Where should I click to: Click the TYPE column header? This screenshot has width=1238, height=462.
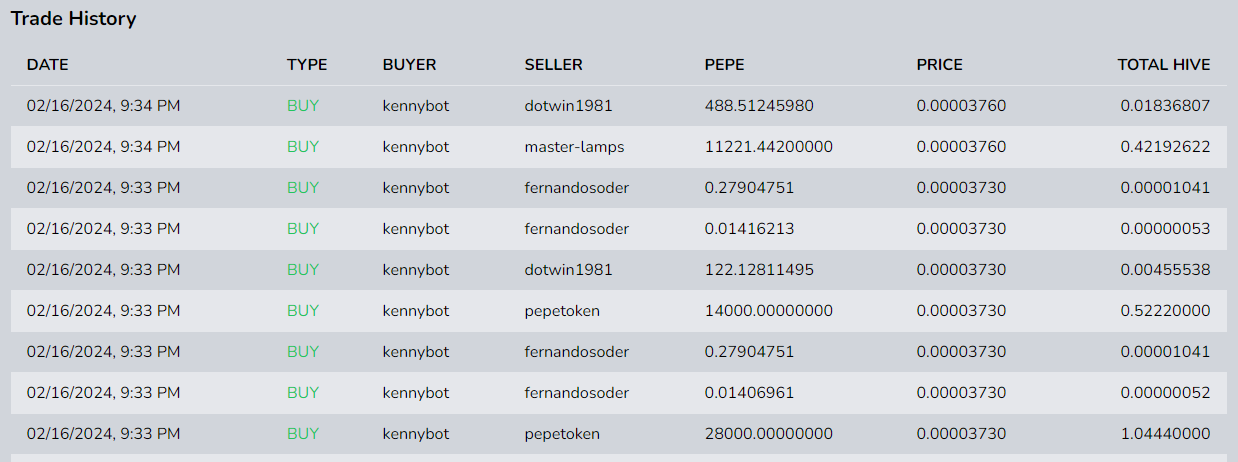pos(307,65)
